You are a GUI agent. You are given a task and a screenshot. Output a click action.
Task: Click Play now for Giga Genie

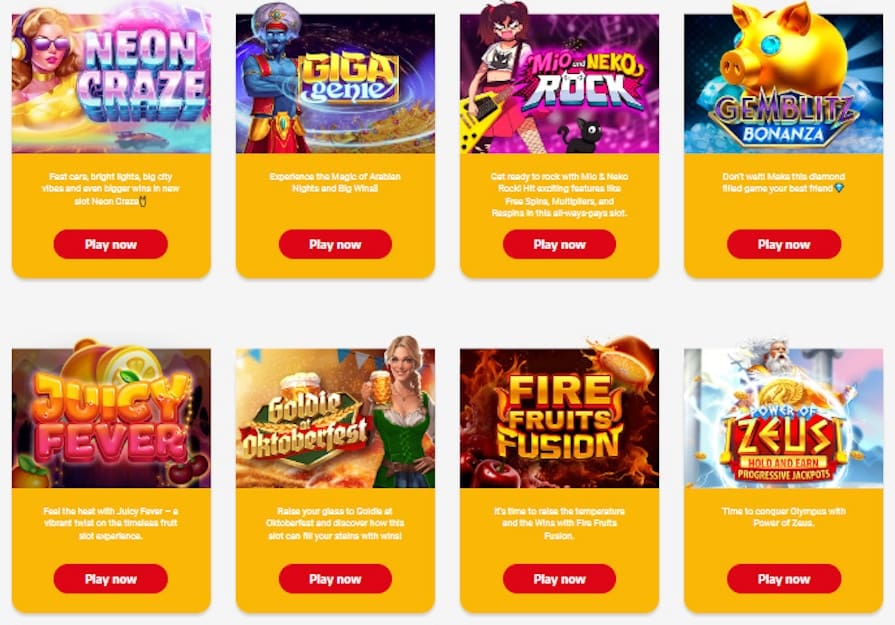(x=335, y=244)
